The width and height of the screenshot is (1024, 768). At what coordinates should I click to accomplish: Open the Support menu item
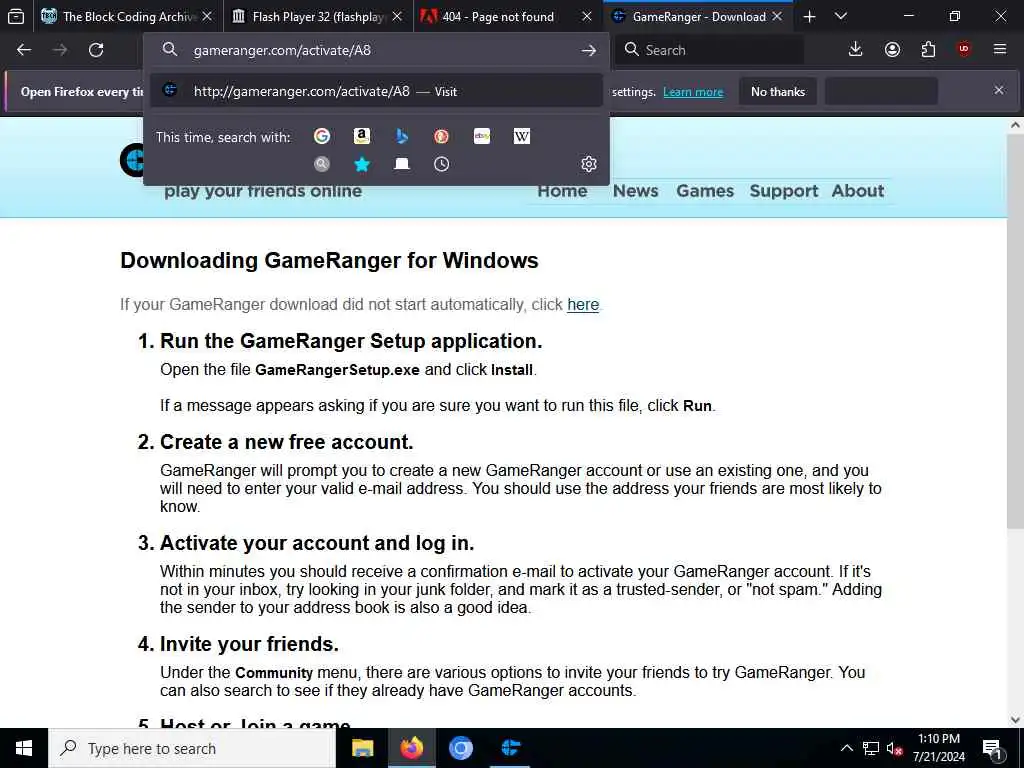[x=784, y=191]
